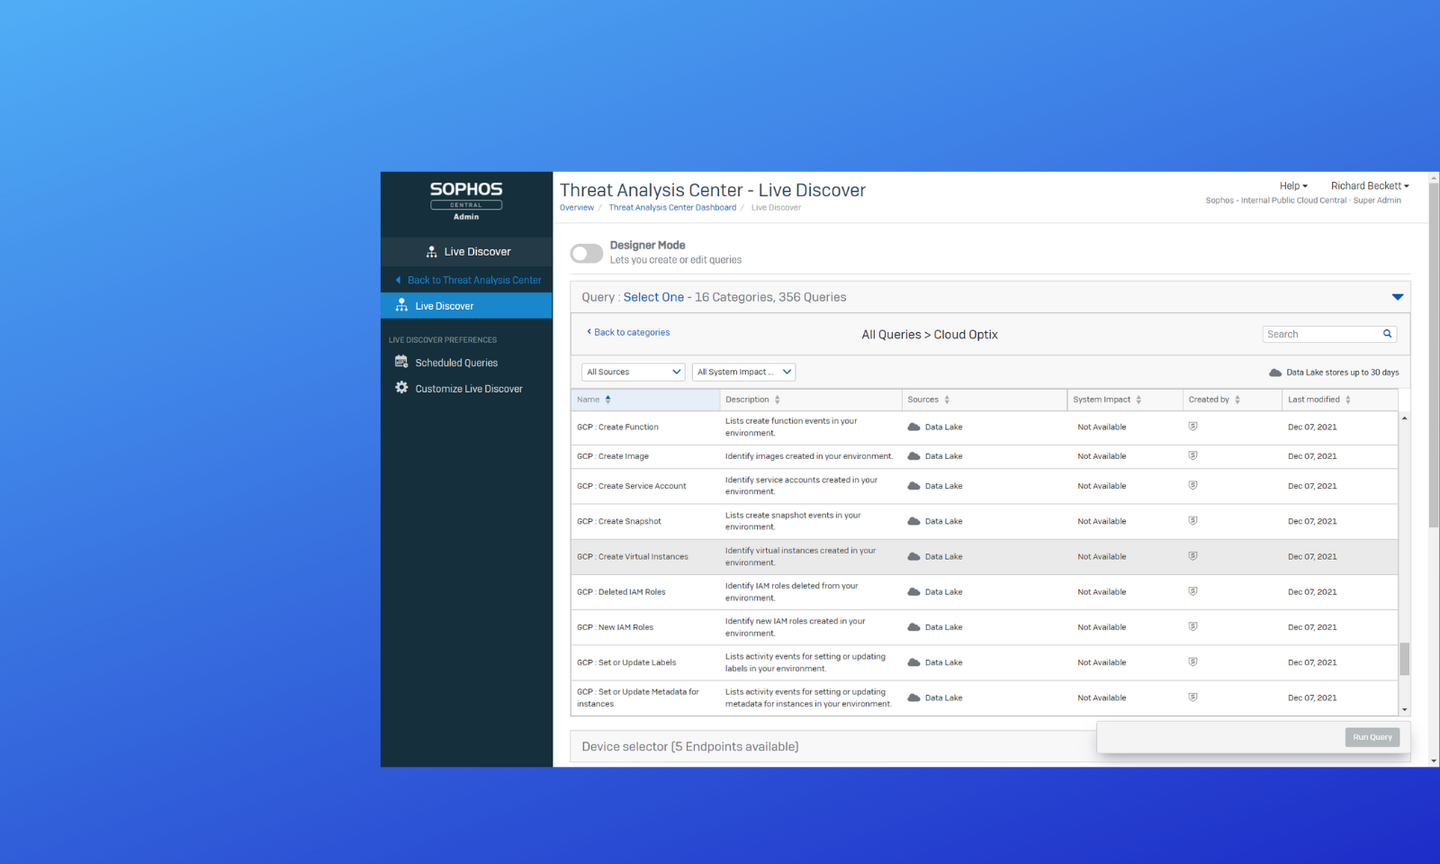Open the All Sources dropdown
Screen dimensions: 1440x864
click(632, 371)
